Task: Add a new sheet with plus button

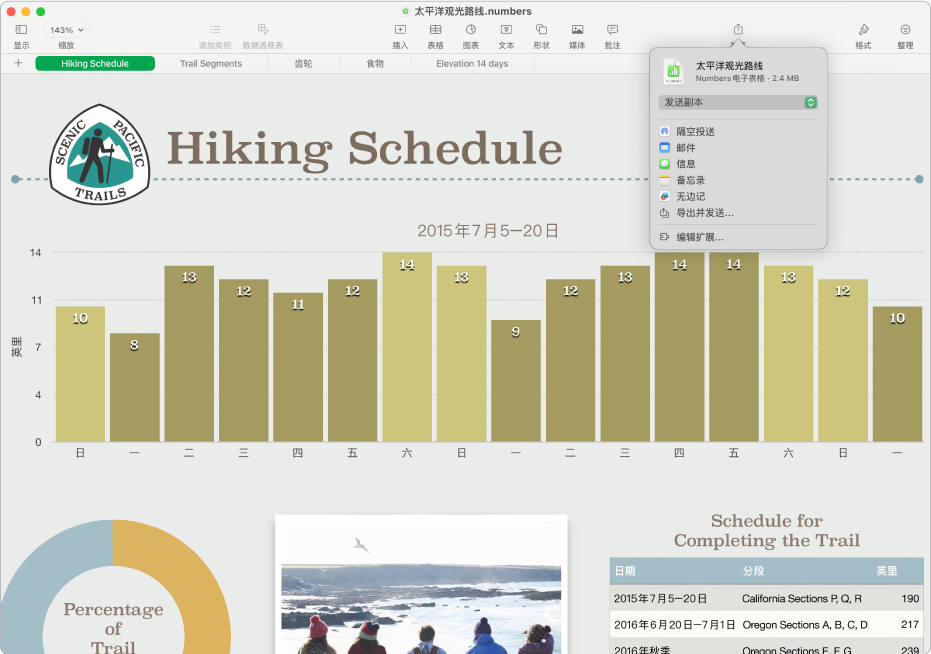Action: pyautogui.click(x=18, y=64)
